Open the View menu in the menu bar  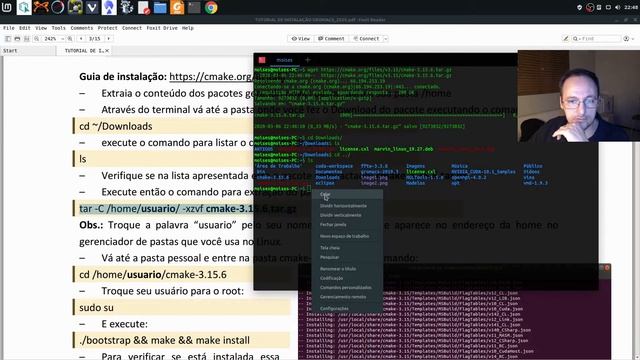click(41, 28)
